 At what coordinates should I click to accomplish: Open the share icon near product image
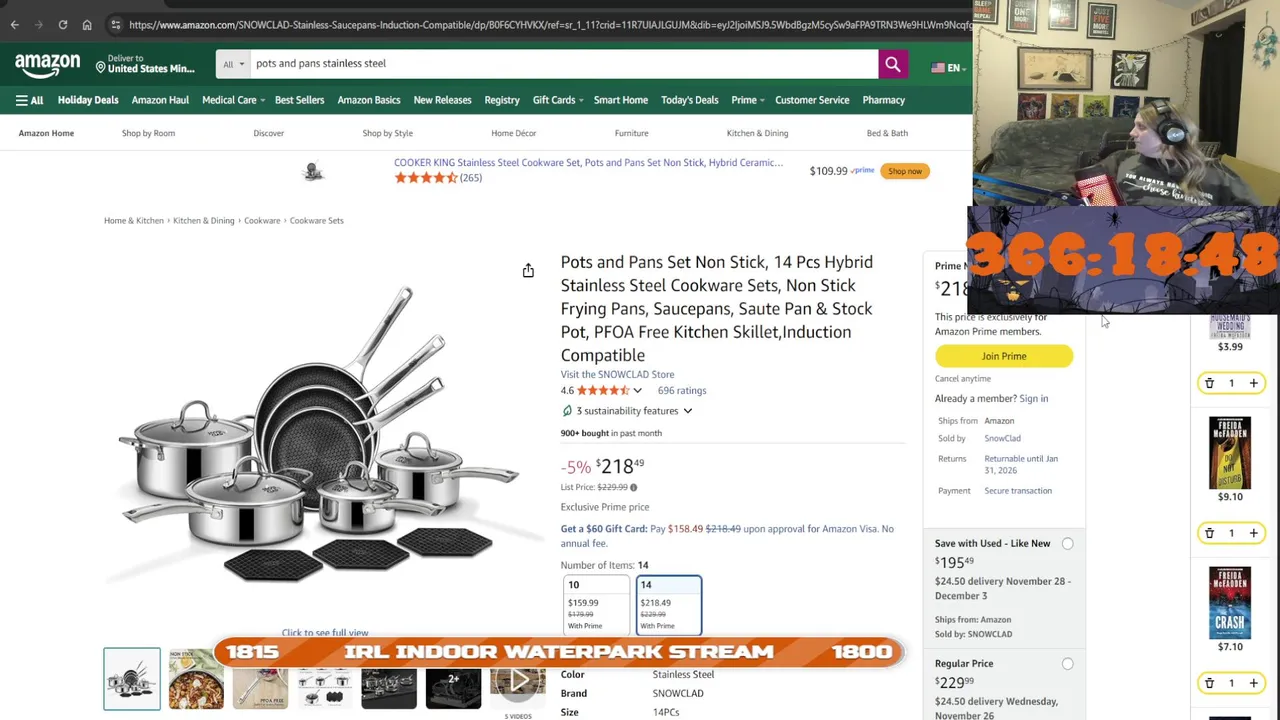click(528, 270)
